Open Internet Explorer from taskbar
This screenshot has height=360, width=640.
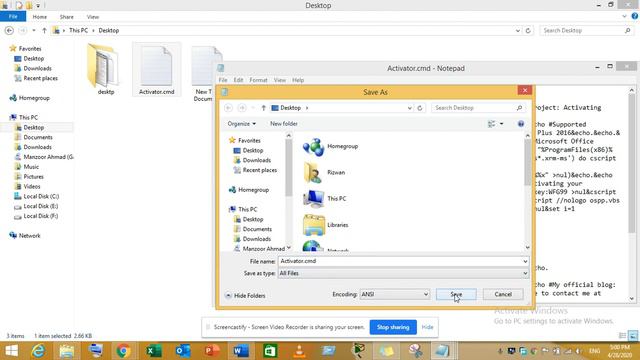pyautogui.click(x=38, y=351)
